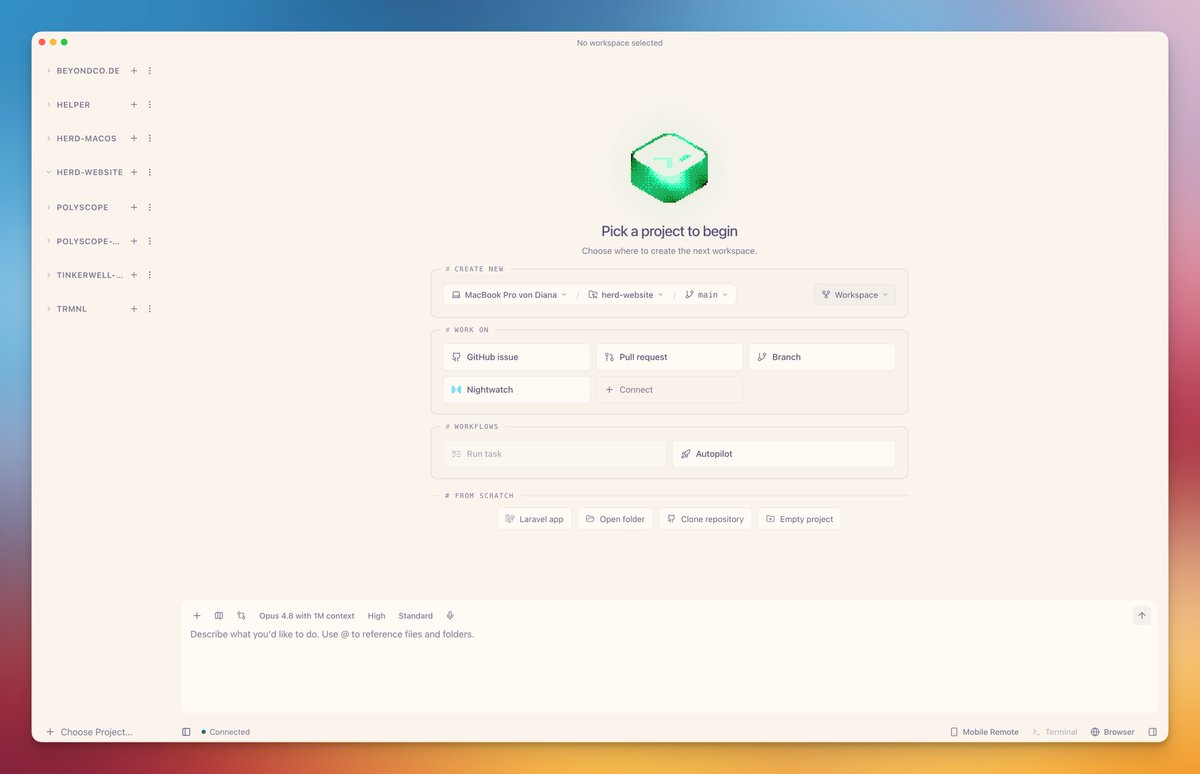Image resolution: width=1200 pixels, height=774 pixels.
Task: Create an Empty project
Action: click(x=799, y=519)
